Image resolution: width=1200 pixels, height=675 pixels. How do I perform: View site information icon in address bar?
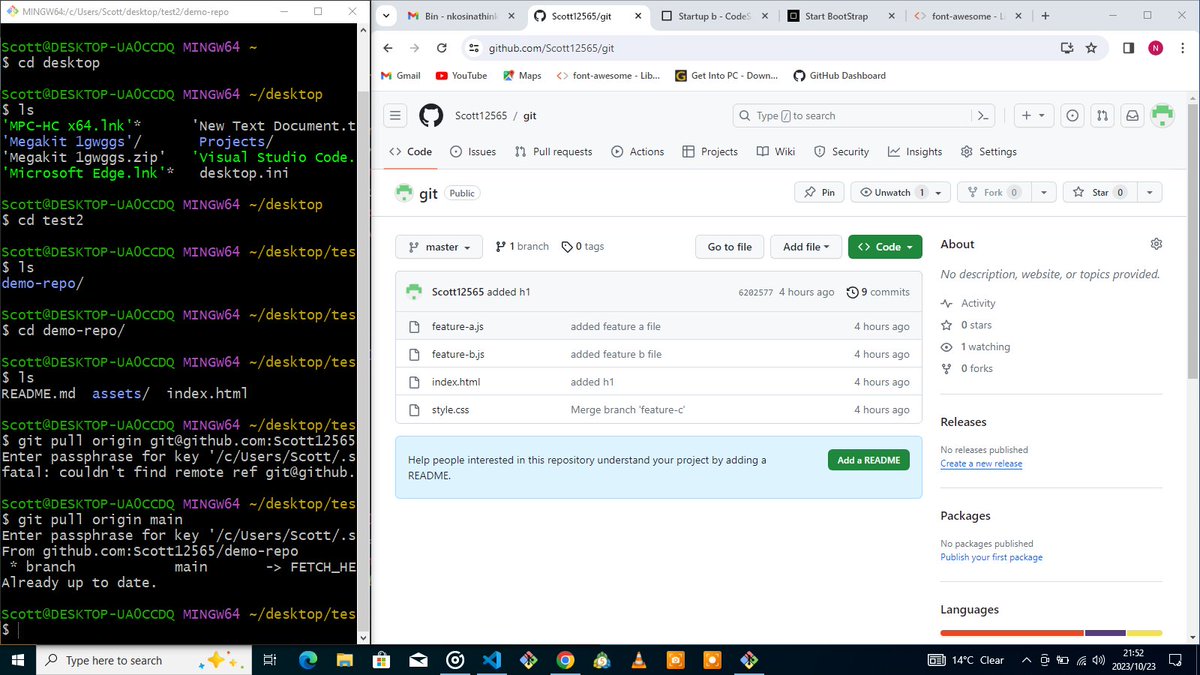pyautogui.click(x=474, y=48)
